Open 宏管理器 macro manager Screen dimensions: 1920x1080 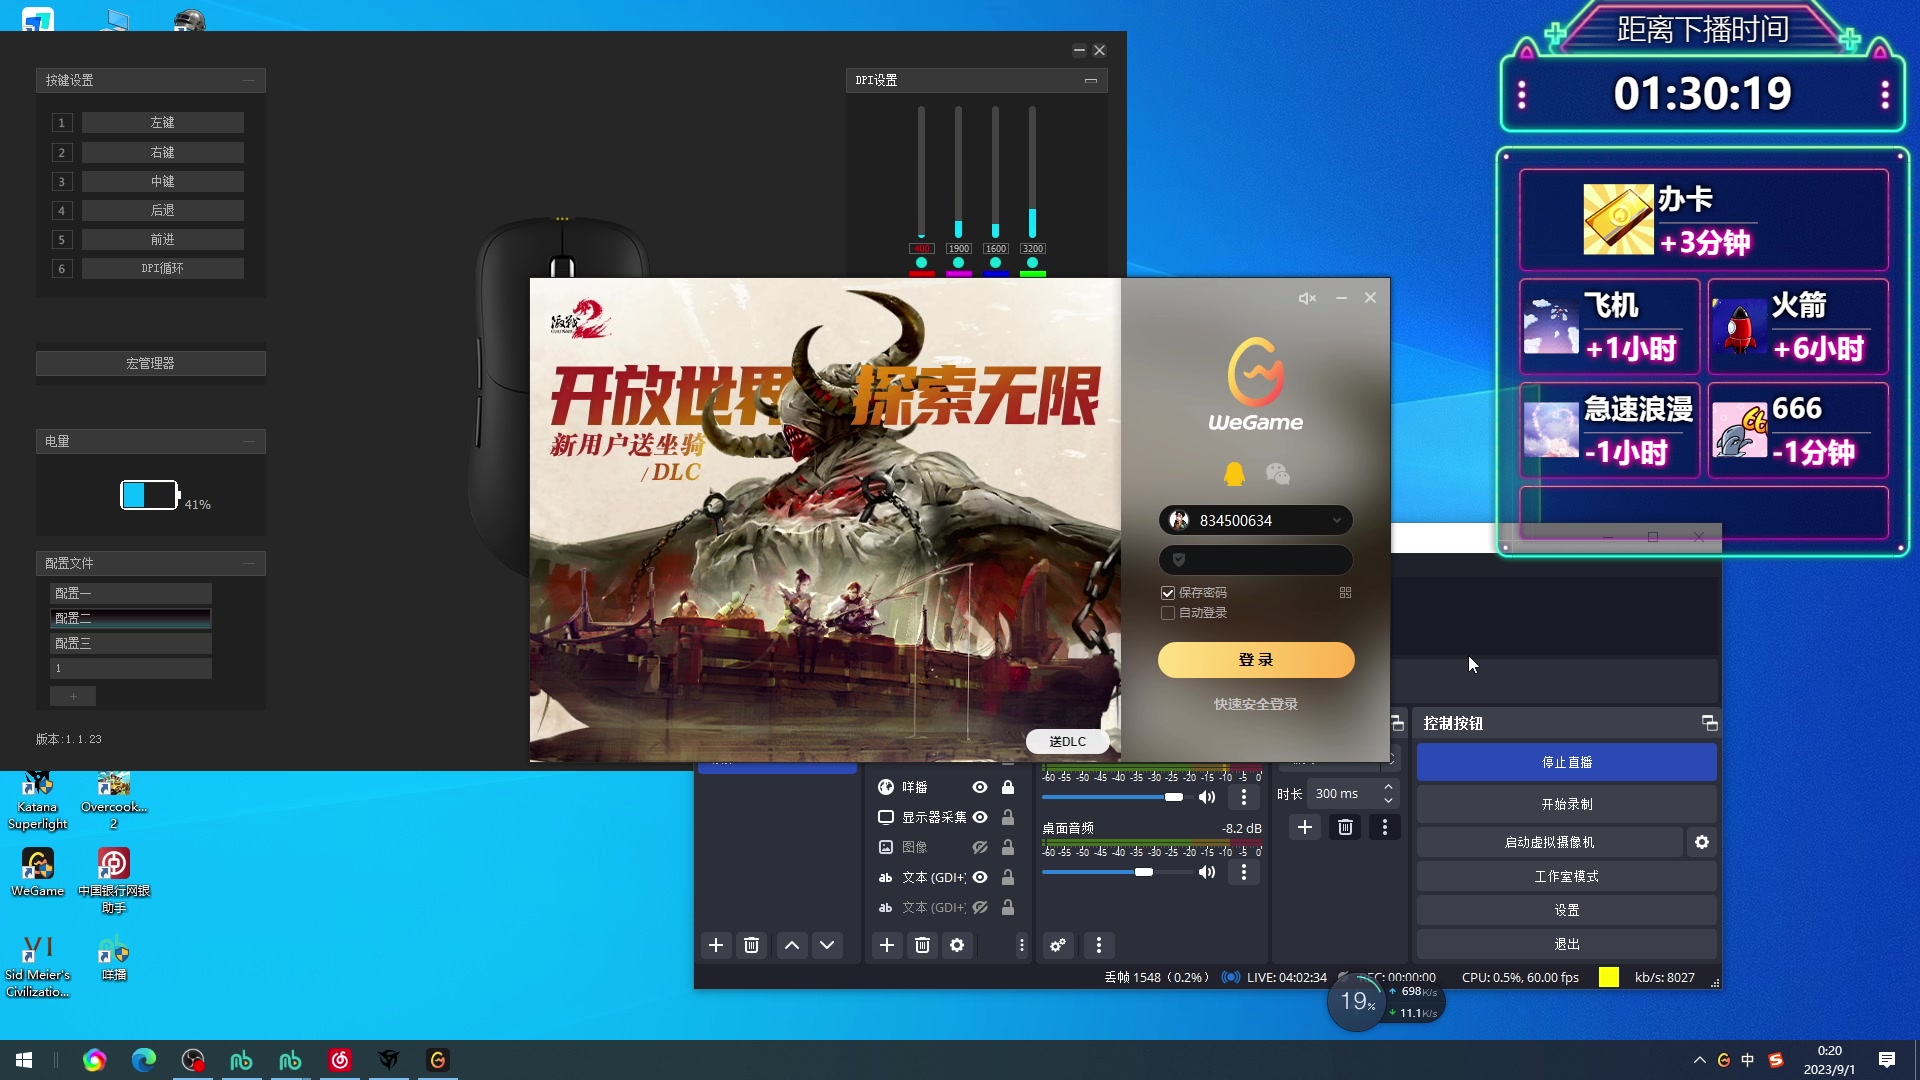pos(151,363)
